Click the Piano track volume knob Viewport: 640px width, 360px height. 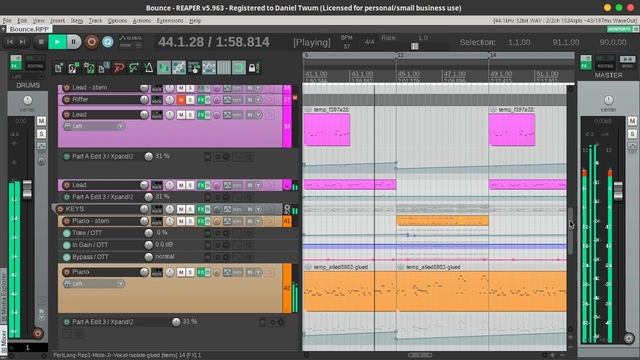(x=144, y=272)
